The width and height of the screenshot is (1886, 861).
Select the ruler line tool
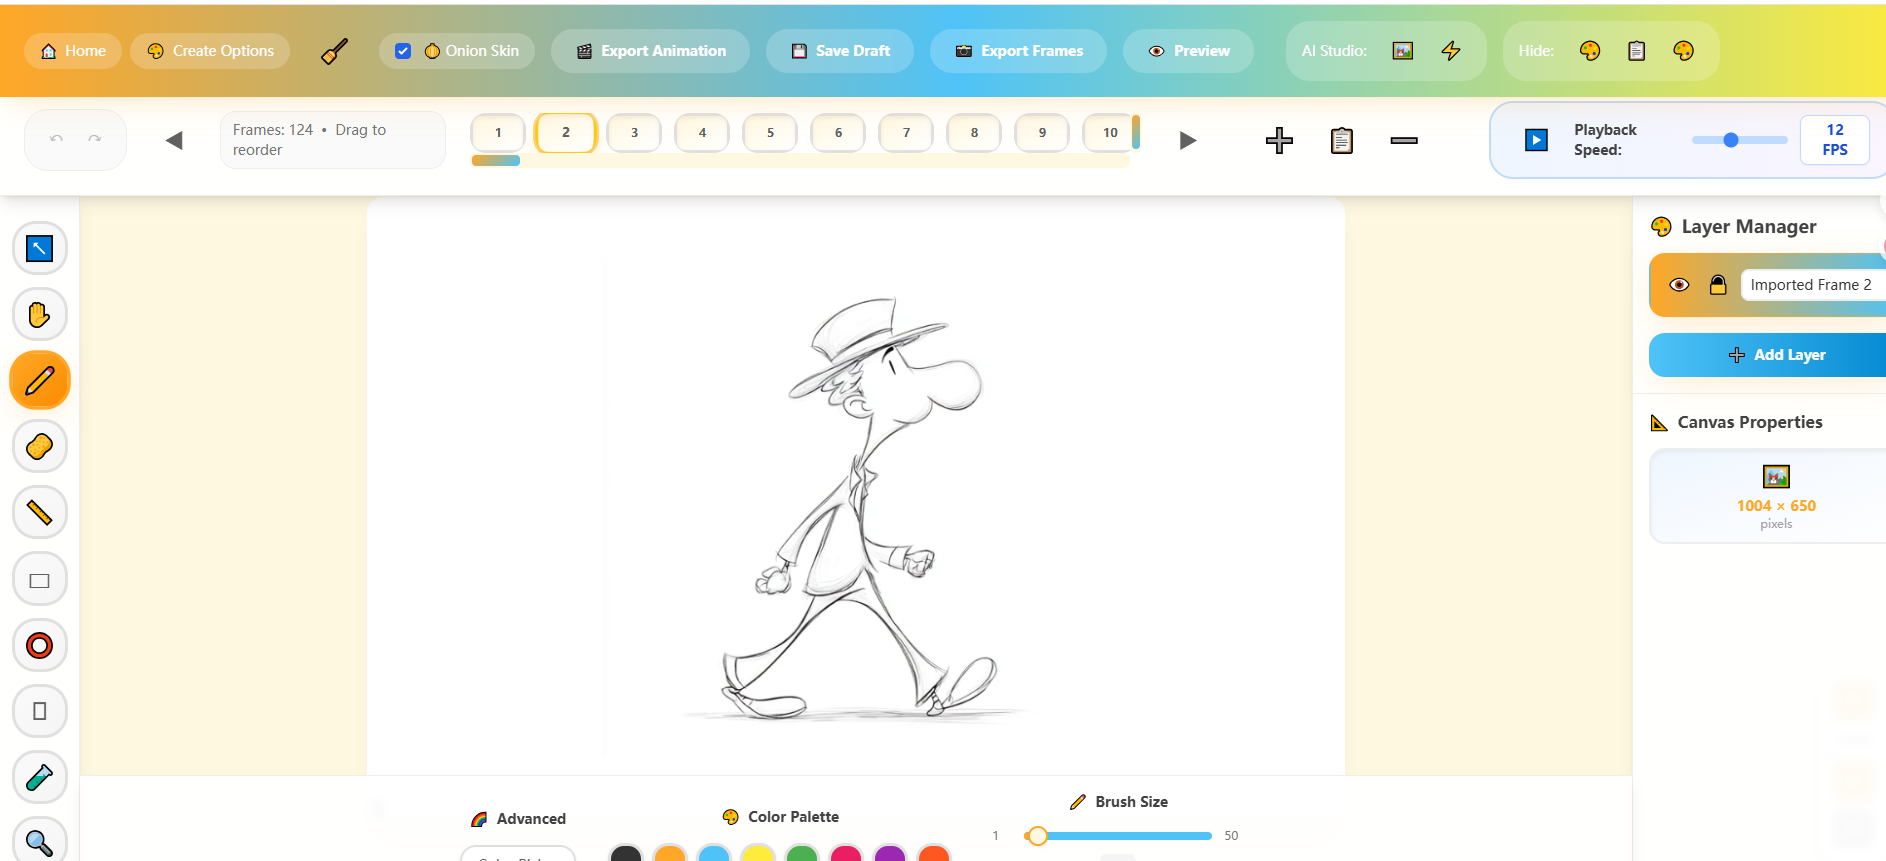[40, 513]
